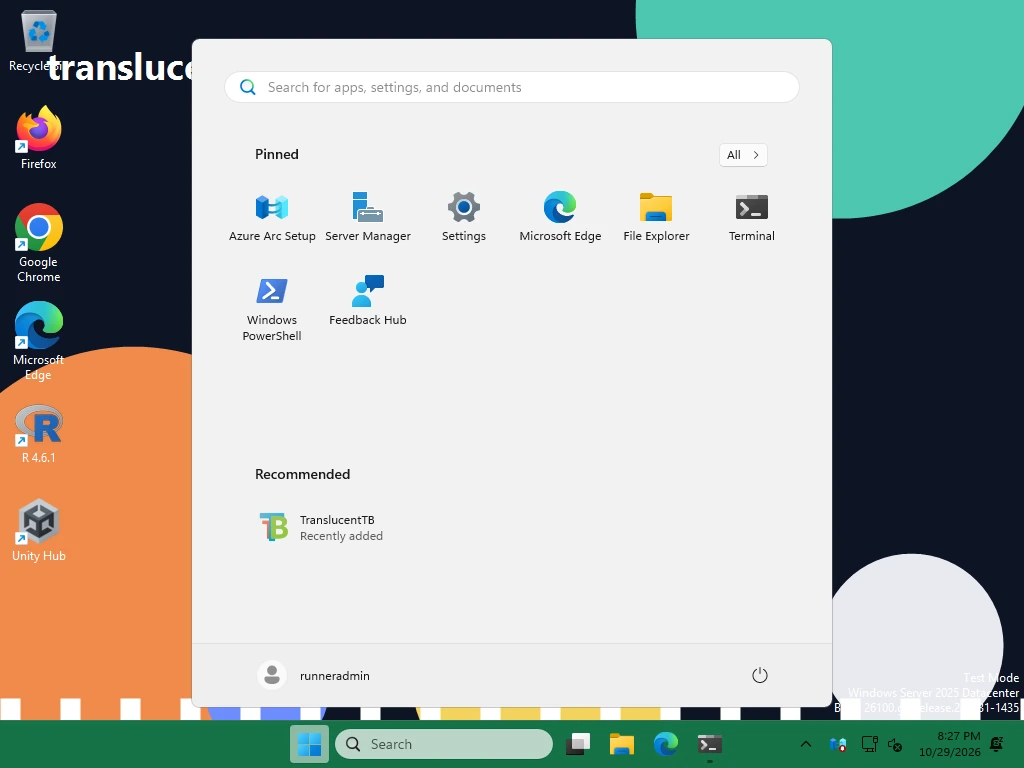Open Azure Arc Setup from pinned apps

point(272,217)
